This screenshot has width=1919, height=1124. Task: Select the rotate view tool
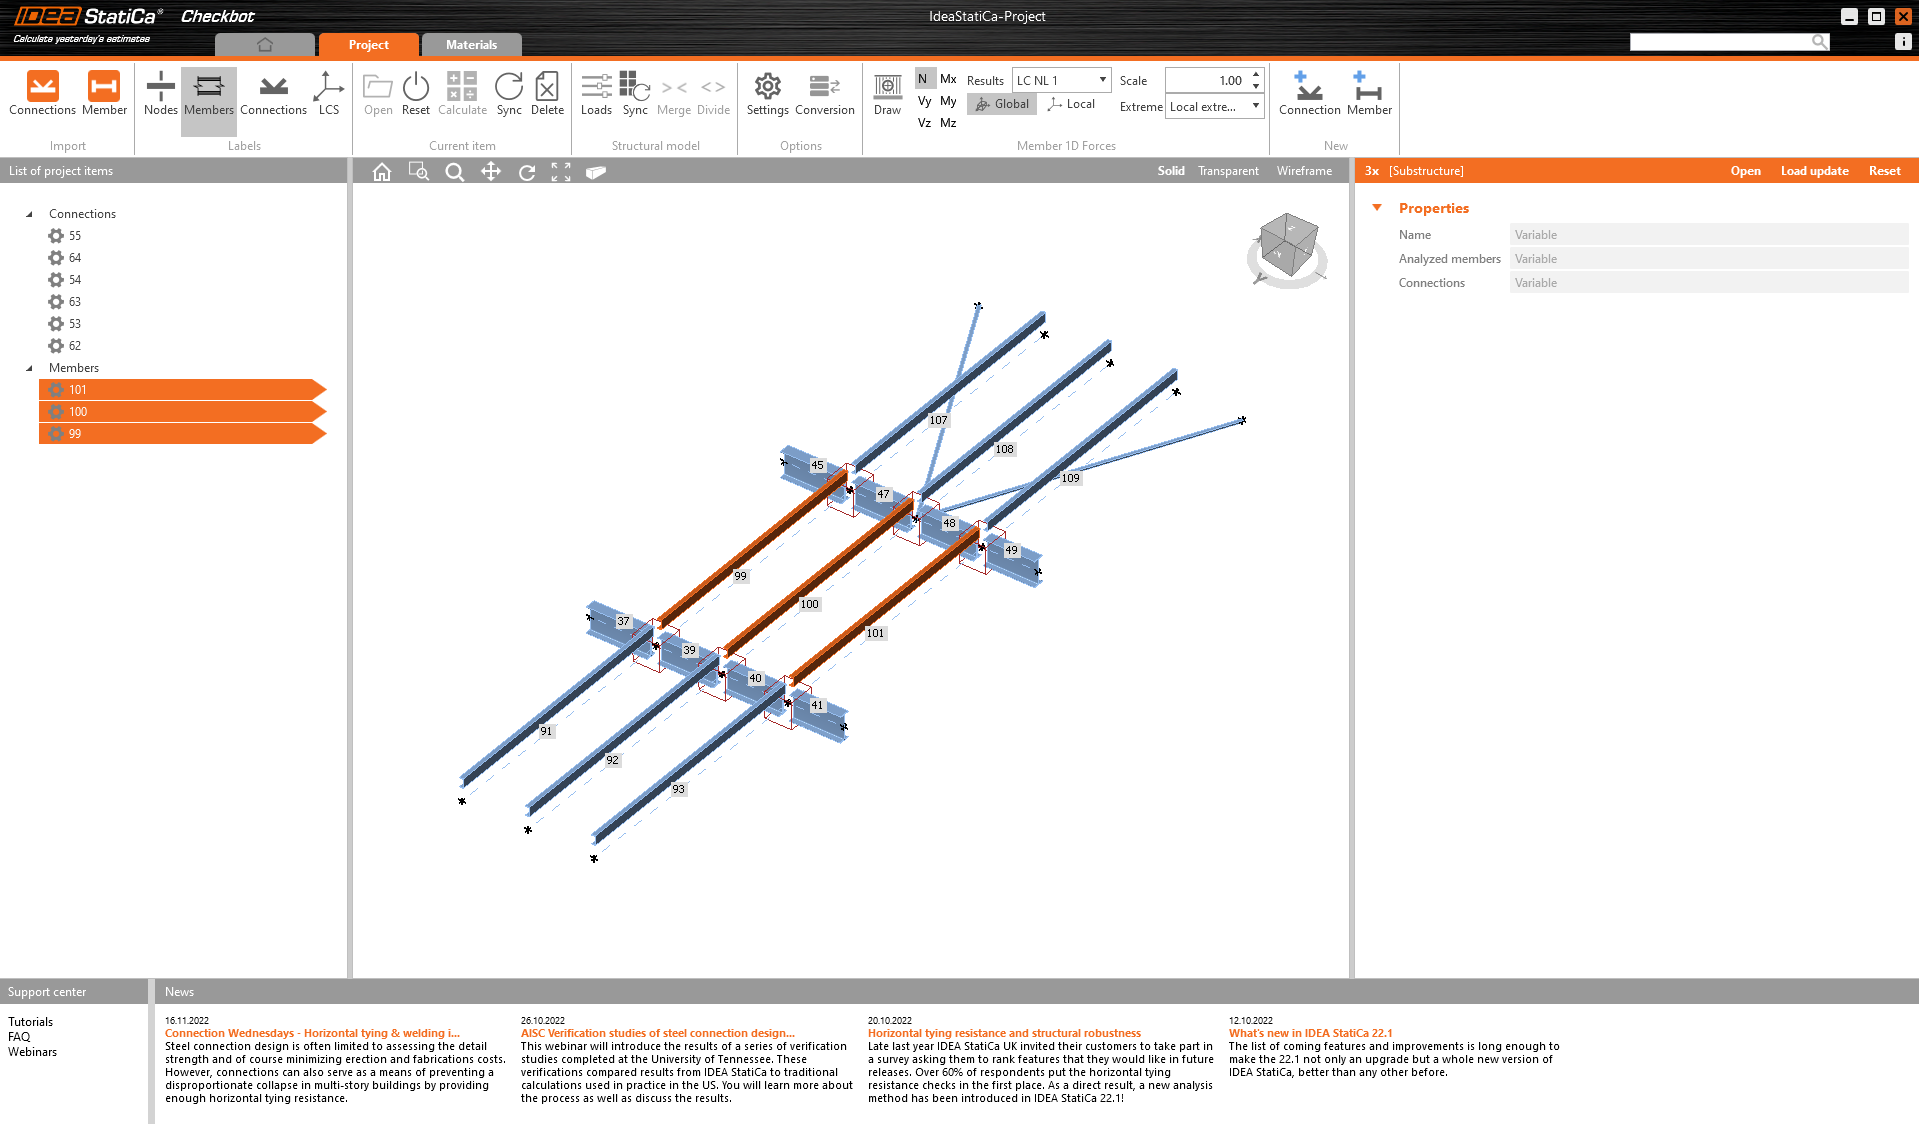coord(527,172)
